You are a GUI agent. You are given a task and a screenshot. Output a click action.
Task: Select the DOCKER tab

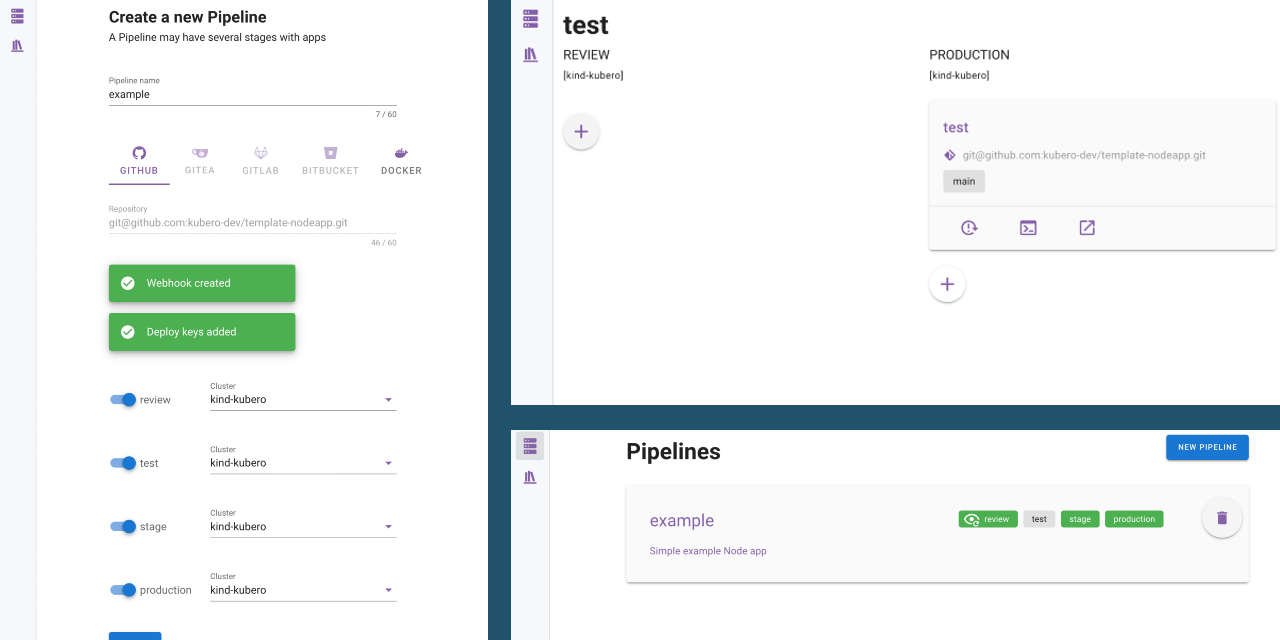(401, 160)
